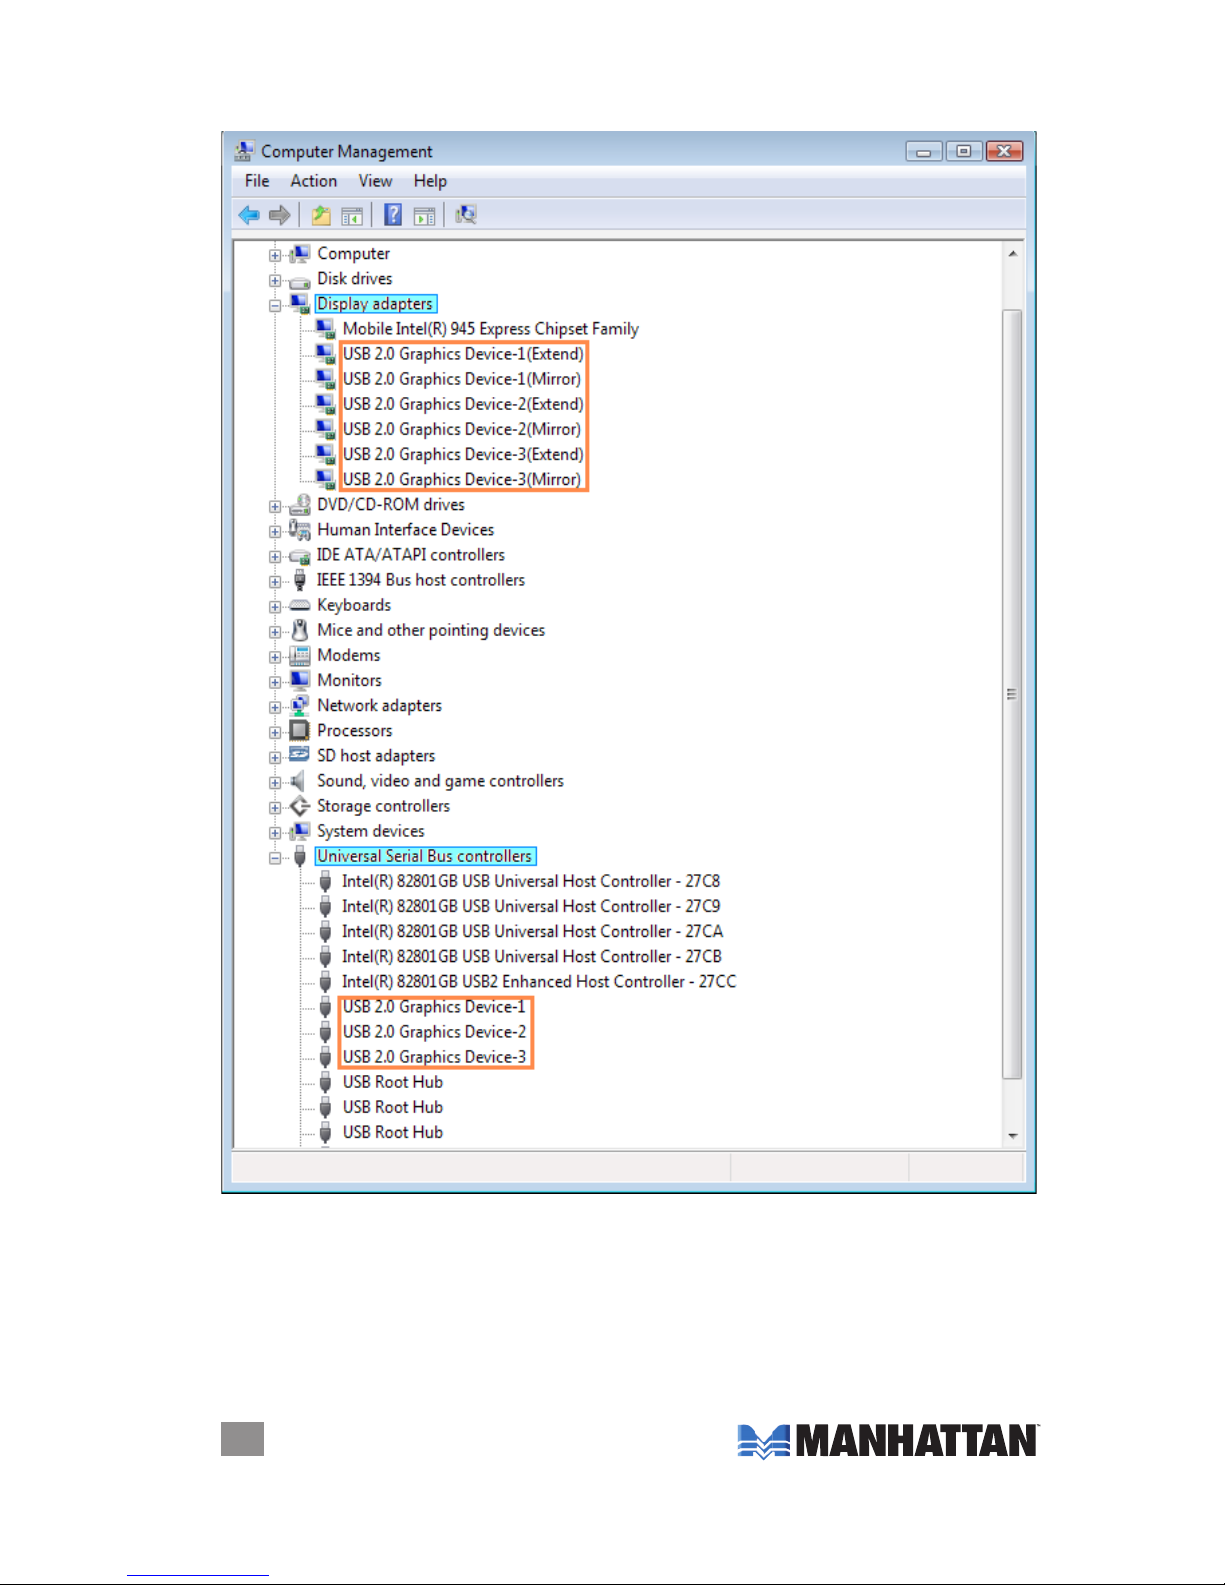Click the Universal Serial Bus controllers plug icon
The image size is (1225, 1585).
pyautogui.click(x=299, y=856)
